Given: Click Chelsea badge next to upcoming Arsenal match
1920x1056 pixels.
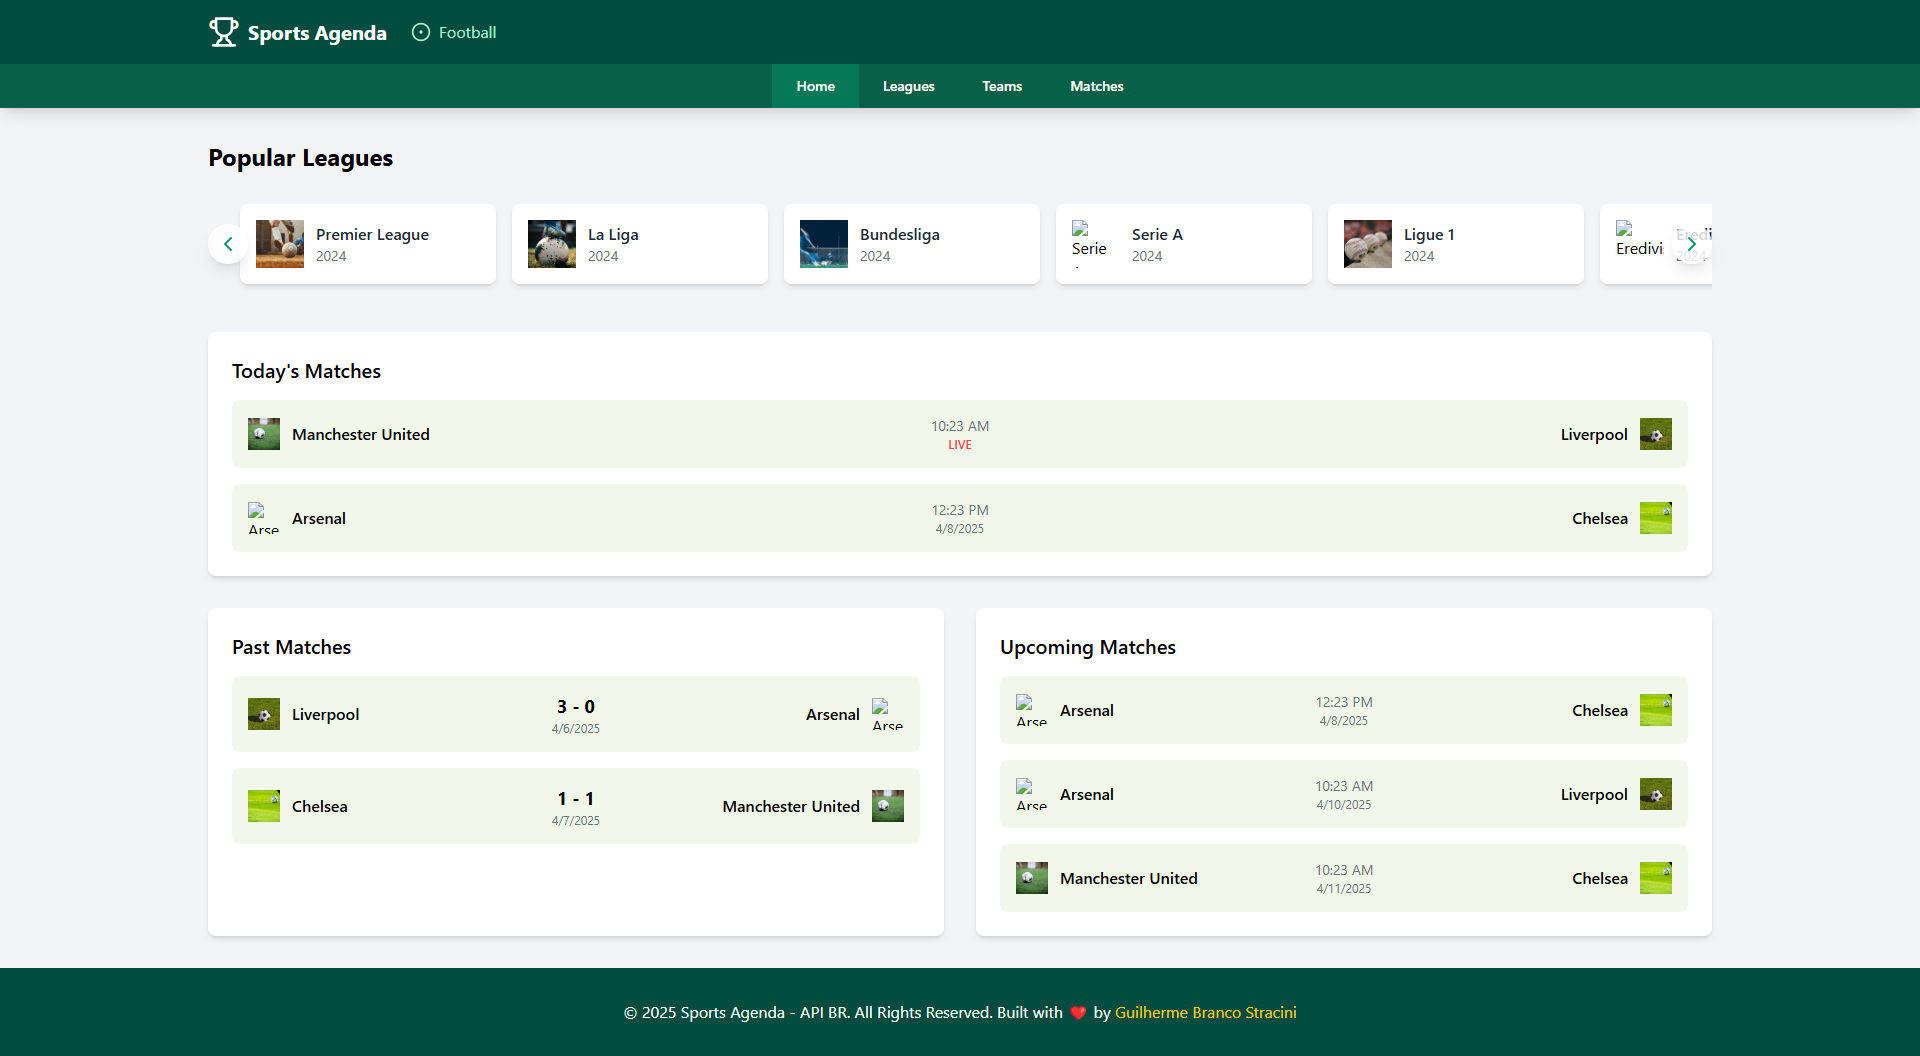Looking at the screenshot, I should pos(1657,710).
